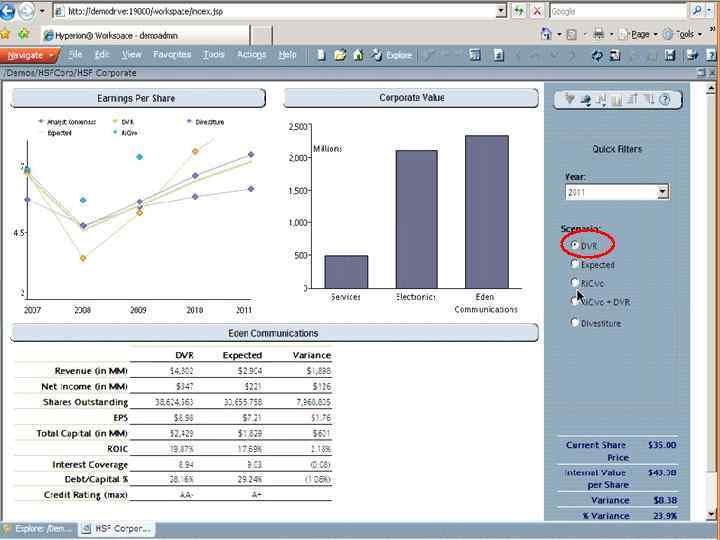Click the Divestiture legend entry in EPS chart
720x540 pixels.
click(x=205, y=122)
